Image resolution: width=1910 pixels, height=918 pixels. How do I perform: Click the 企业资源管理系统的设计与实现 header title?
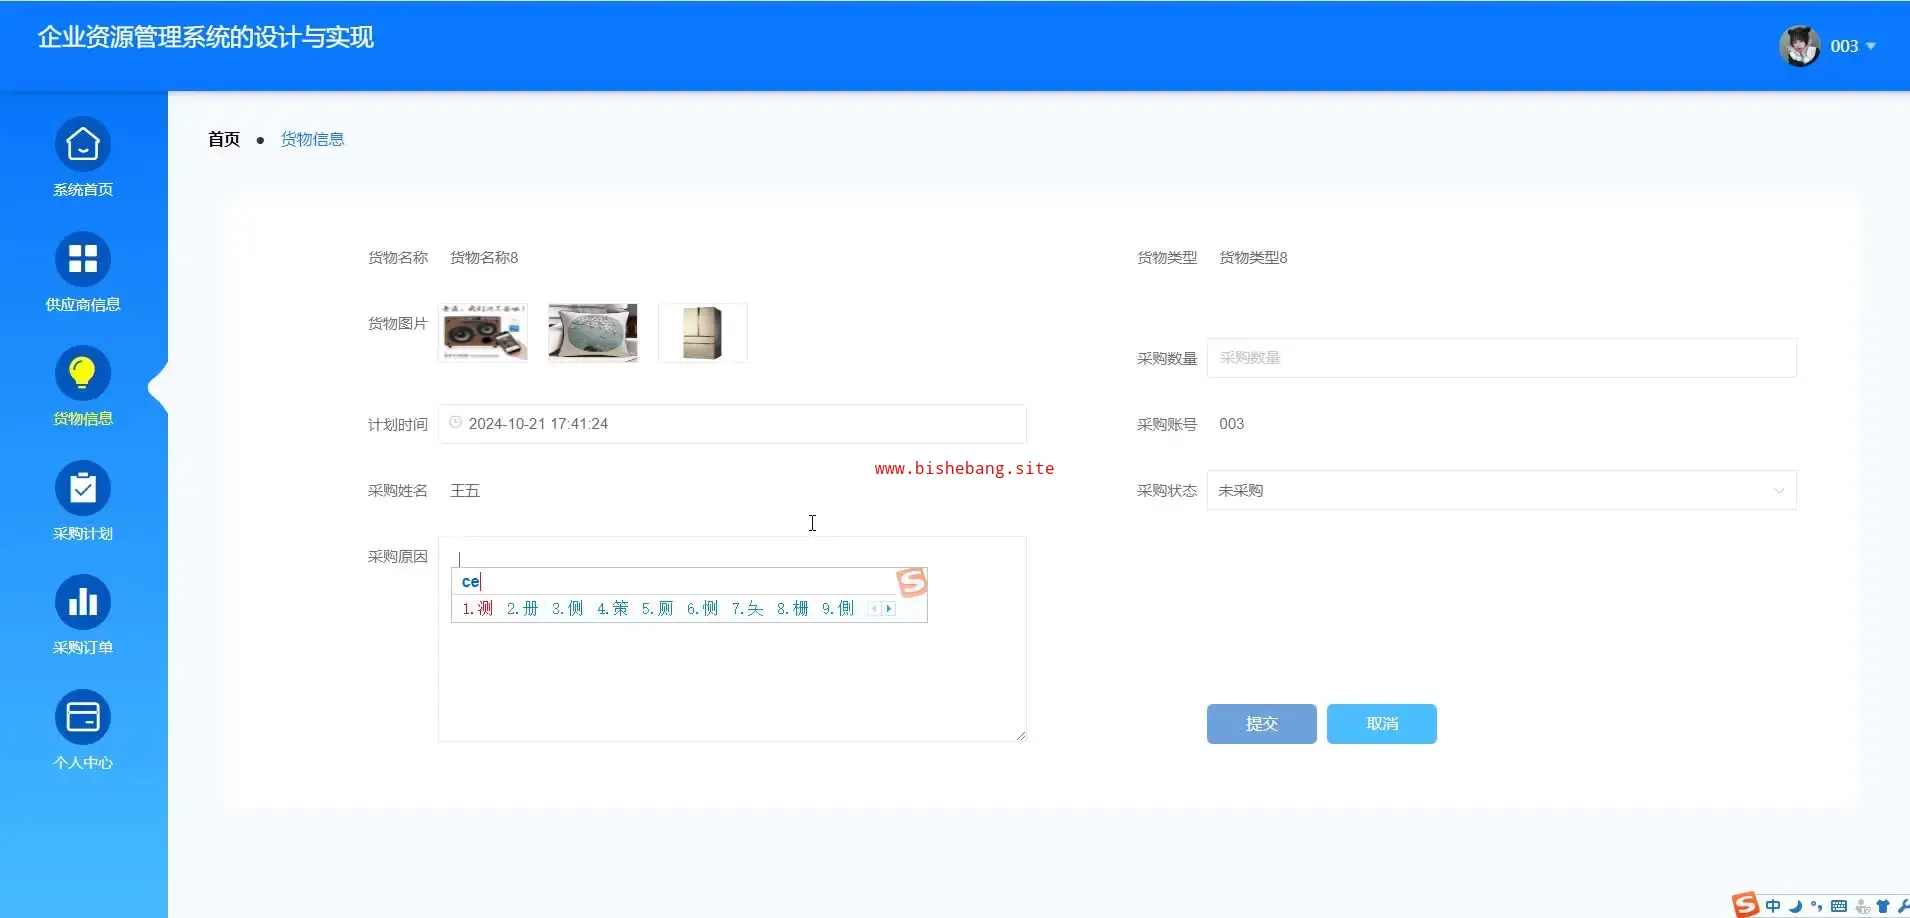206,37
